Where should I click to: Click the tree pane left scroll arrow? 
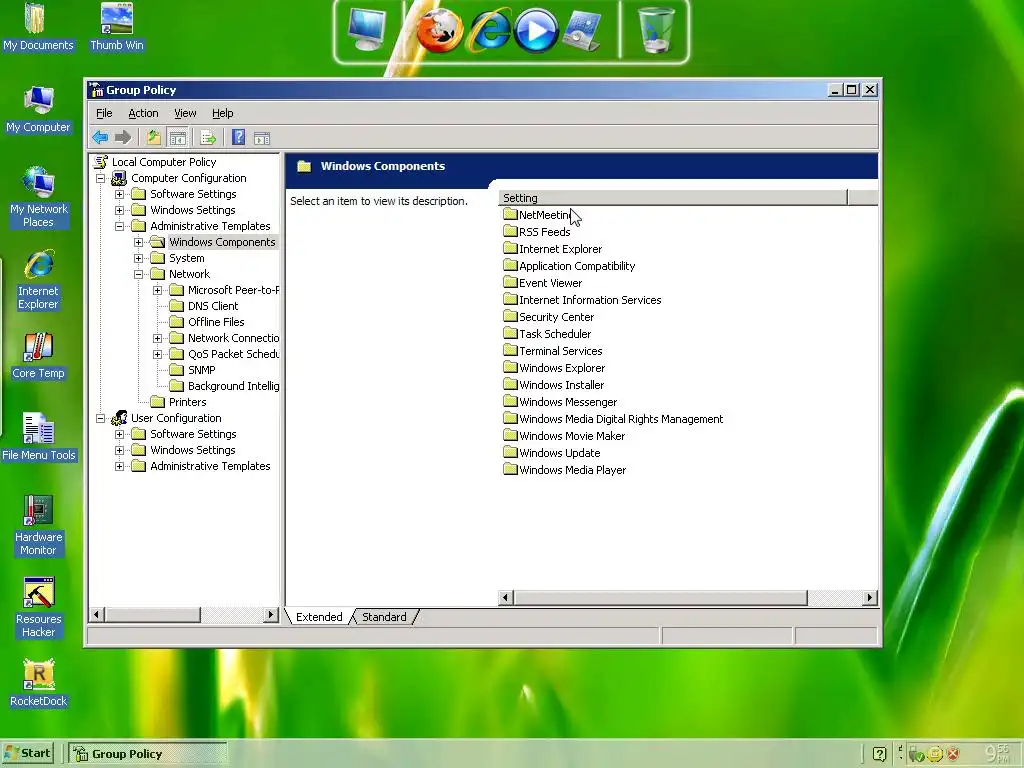click(x=97, y=615)
